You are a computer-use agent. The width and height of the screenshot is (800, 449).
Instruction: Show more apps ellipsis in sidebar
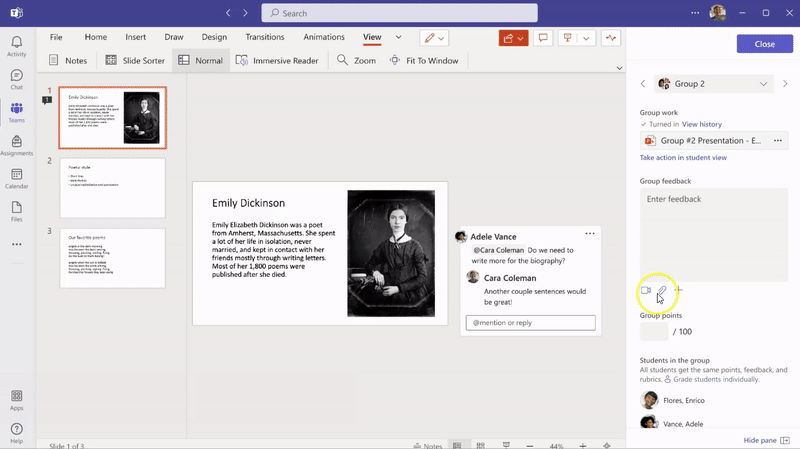click(17, 244)
